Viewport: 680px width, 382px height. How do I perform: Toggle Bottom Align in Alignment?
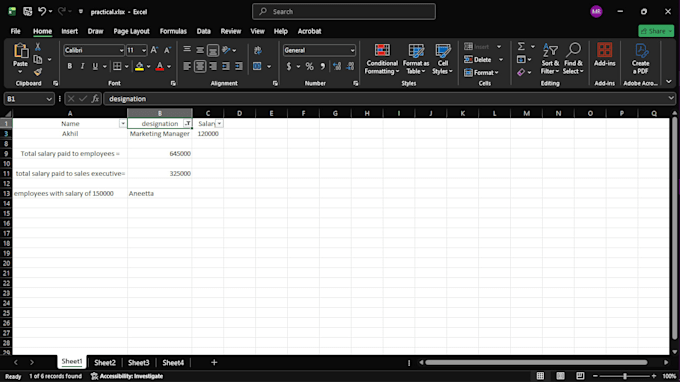(213, 50)
